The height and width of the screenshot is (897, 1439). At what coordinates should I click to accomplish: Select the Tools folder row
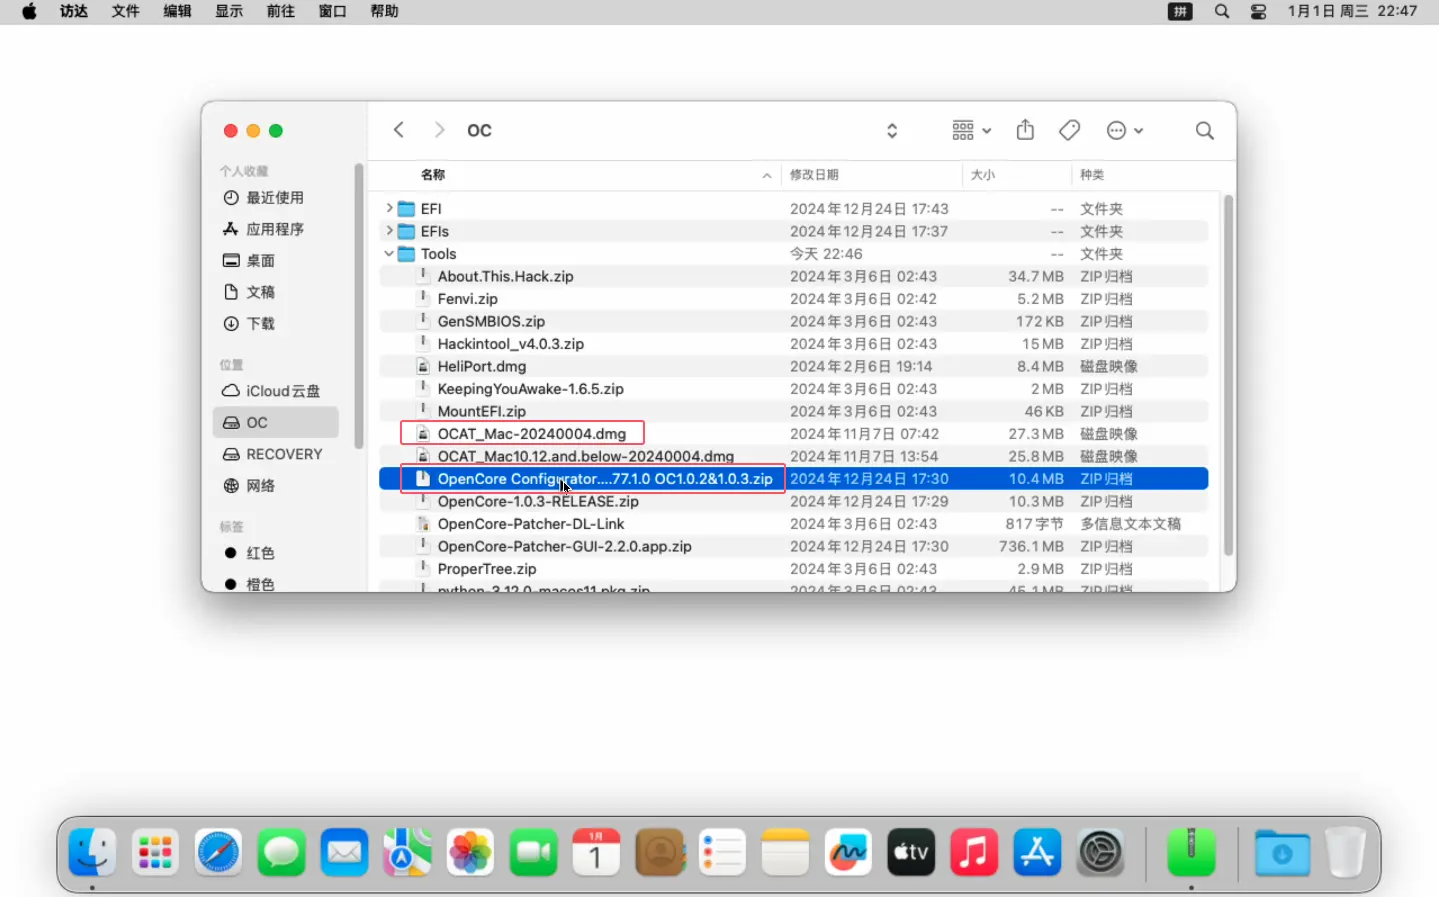coord(793,254)
